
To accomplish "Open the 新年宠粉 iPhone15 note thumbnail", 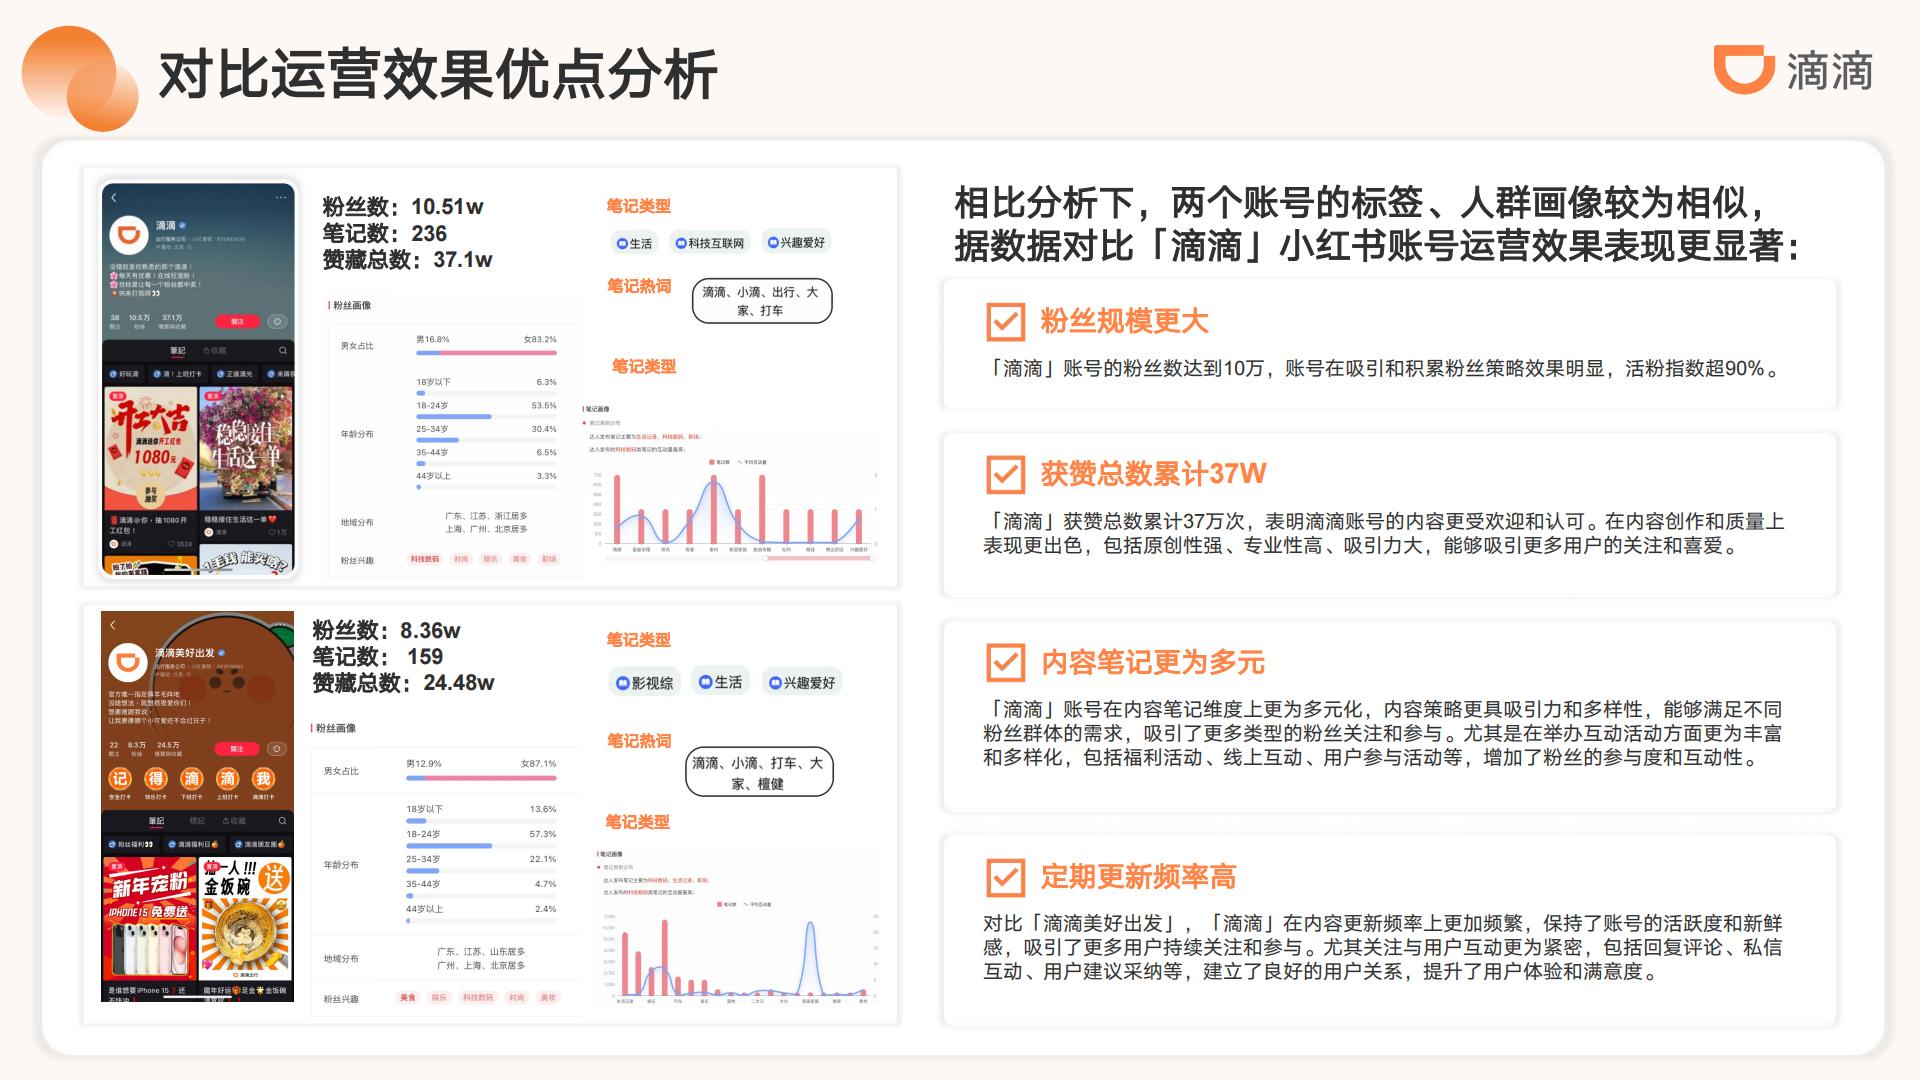I will pos(150,918).
